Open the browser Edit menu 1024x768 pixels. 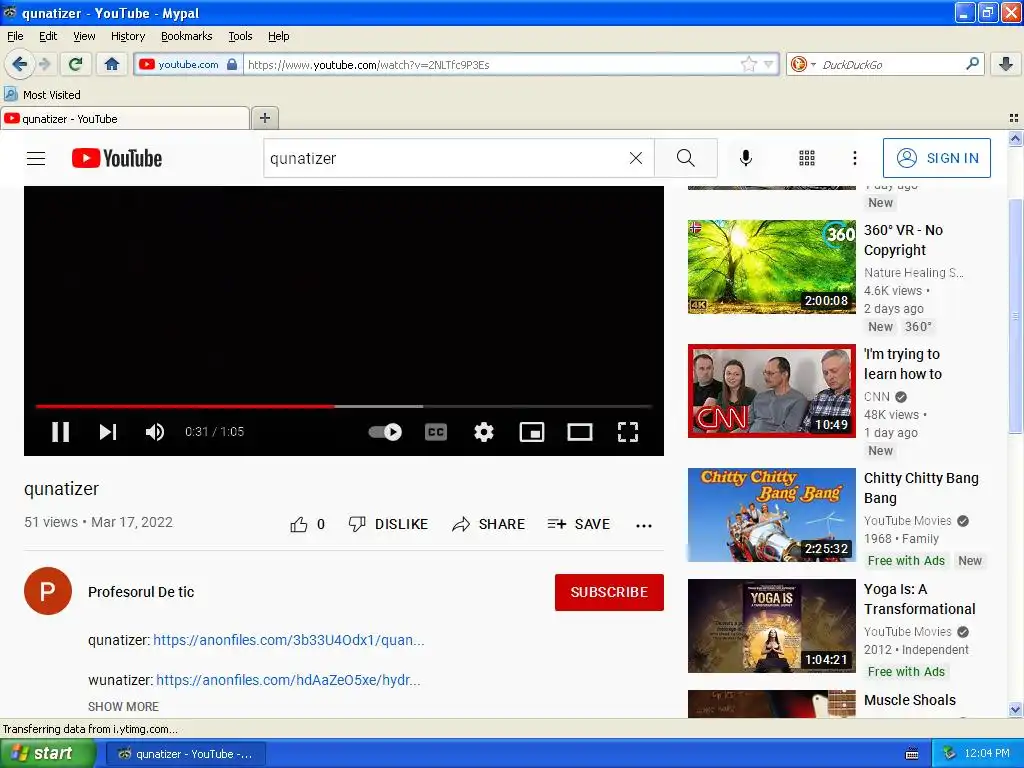(x=48, y=36)
